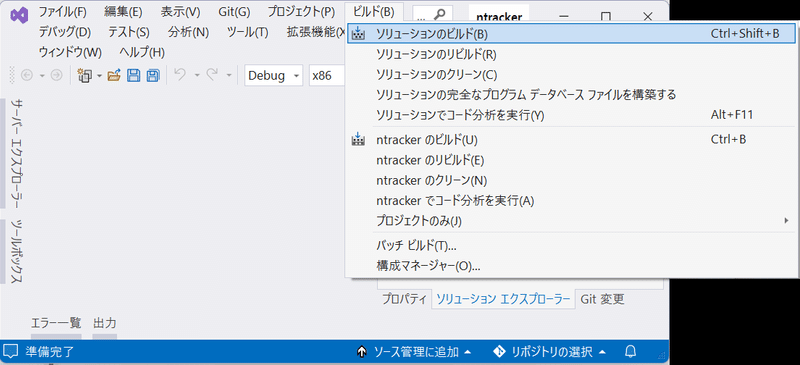The width and height of the screenshot is (800, 365).
Task: Open the 編集(E) menu
Action: click(x=123, y=11)
